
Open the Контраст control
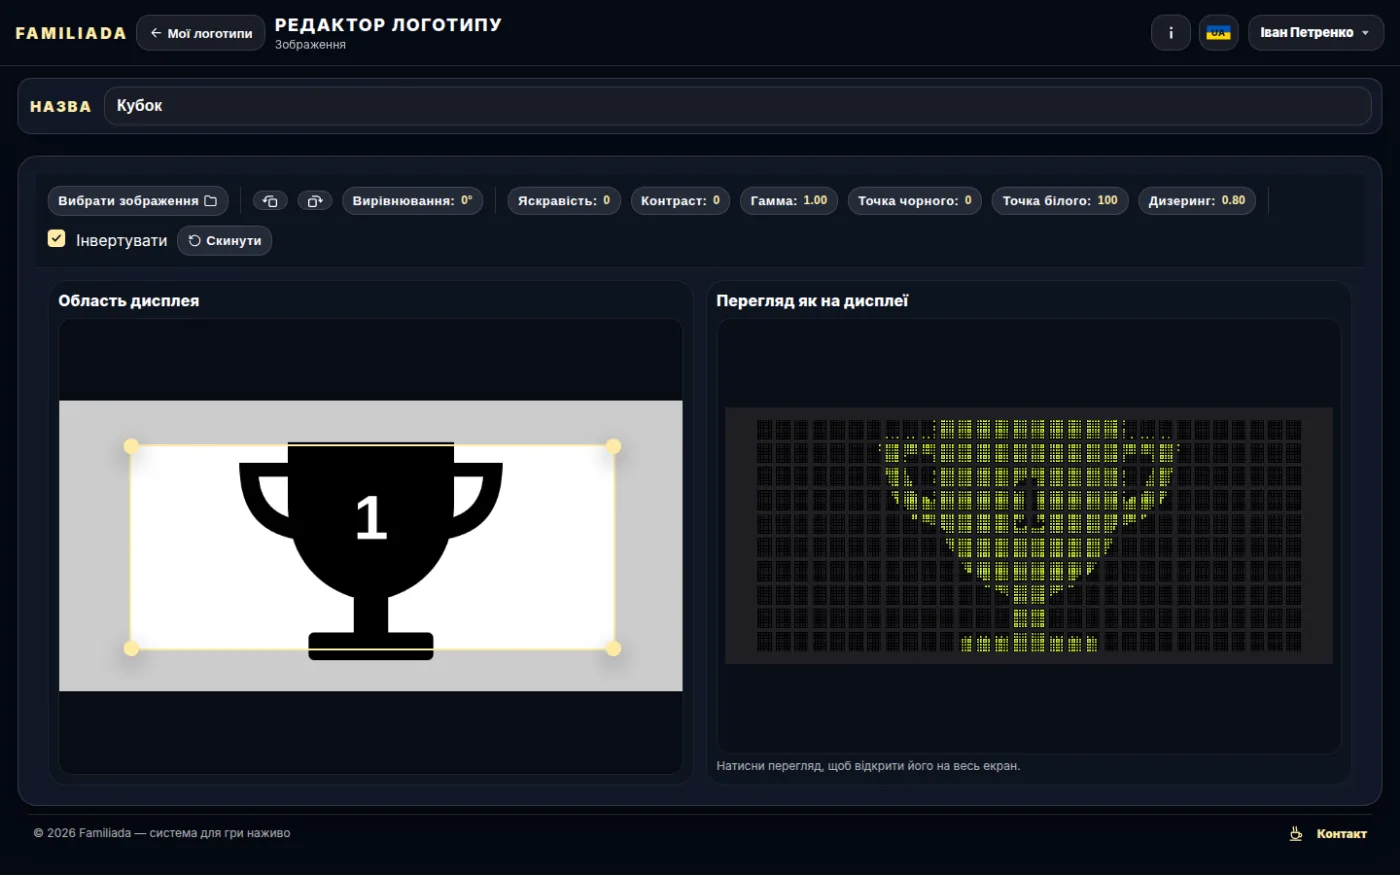[680, 201]
